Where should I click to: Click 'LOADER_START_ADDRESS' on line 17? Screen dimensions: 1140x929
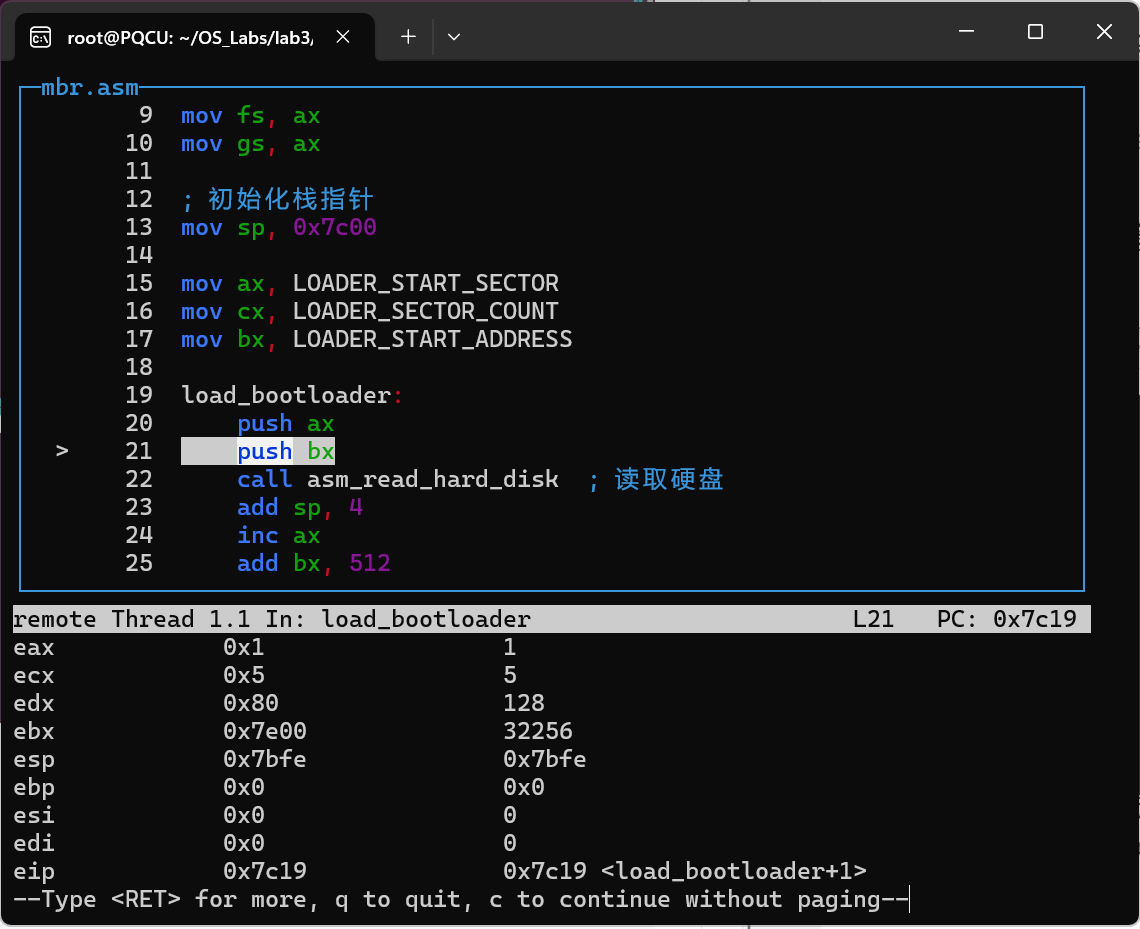[x=433, y=339]
